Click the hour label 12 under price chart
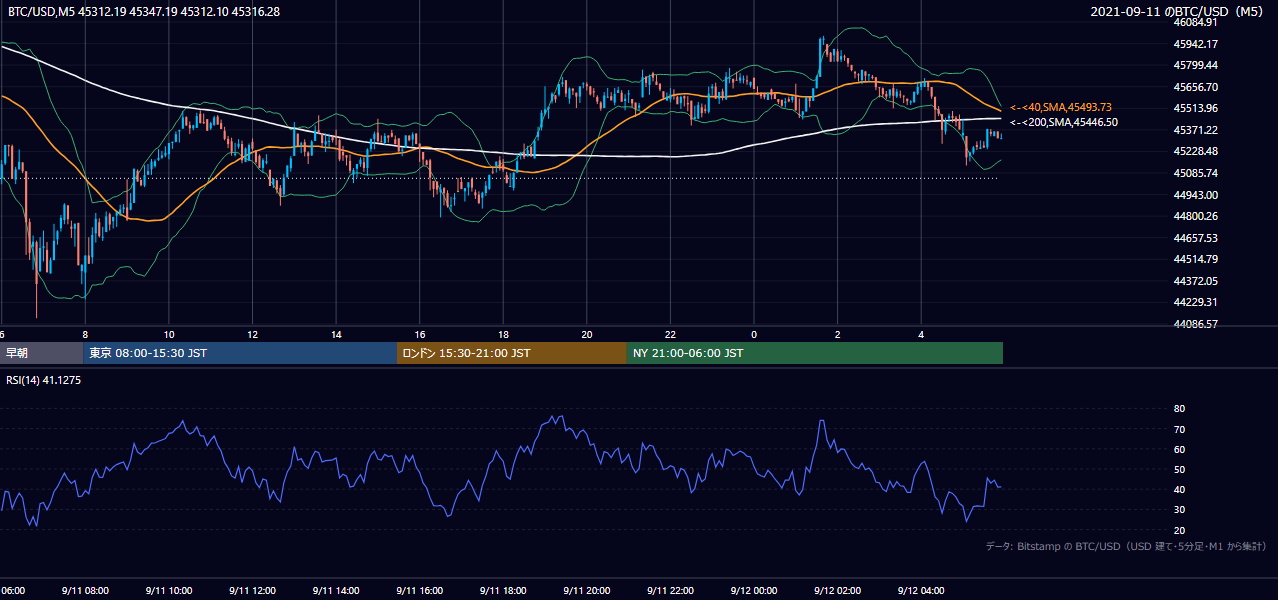The image size is (1278, 600). tap(253, 334)
